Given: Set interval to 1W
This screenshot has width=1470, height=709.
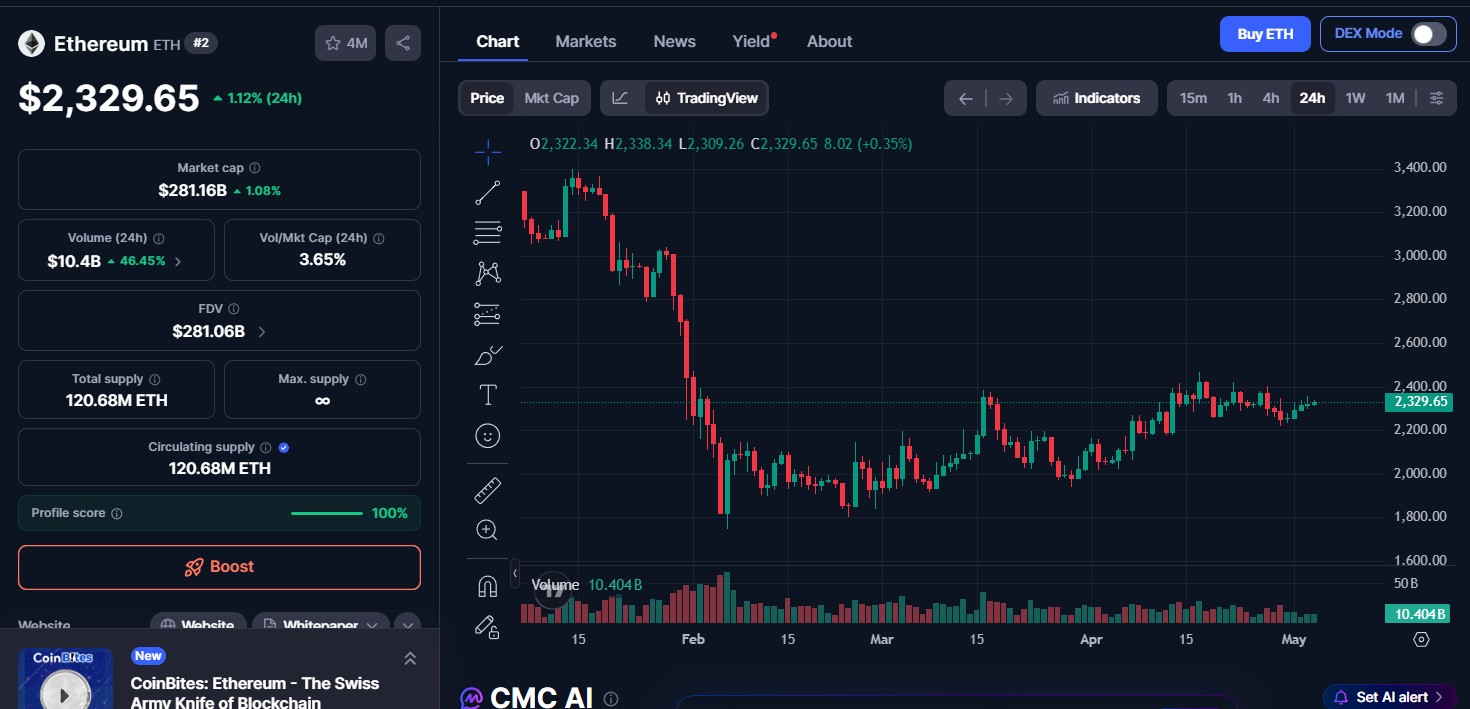Looking at the screenshot, I should click(x=1355, y=98).
